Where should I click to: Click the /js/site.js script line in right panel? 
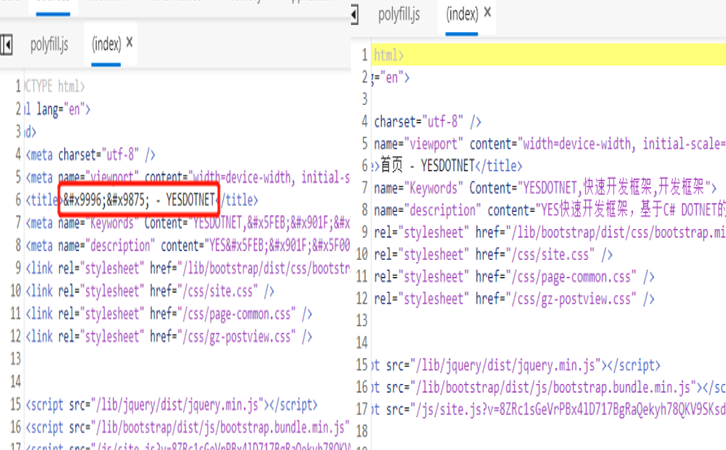549,410
